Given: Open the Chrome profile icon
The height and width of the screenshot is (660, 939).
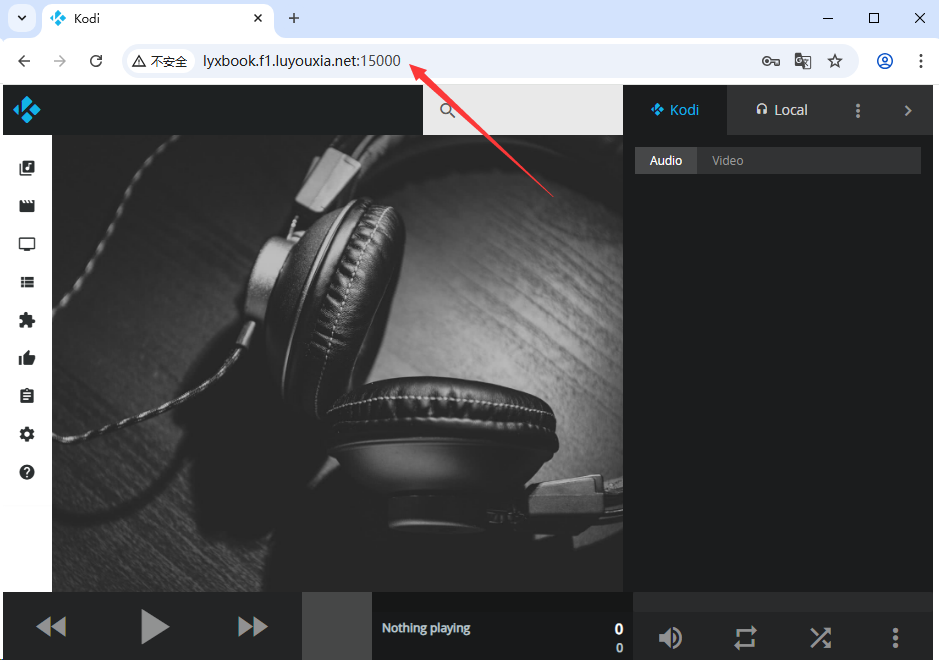Looking at the screenshot, I should point(885,60).
